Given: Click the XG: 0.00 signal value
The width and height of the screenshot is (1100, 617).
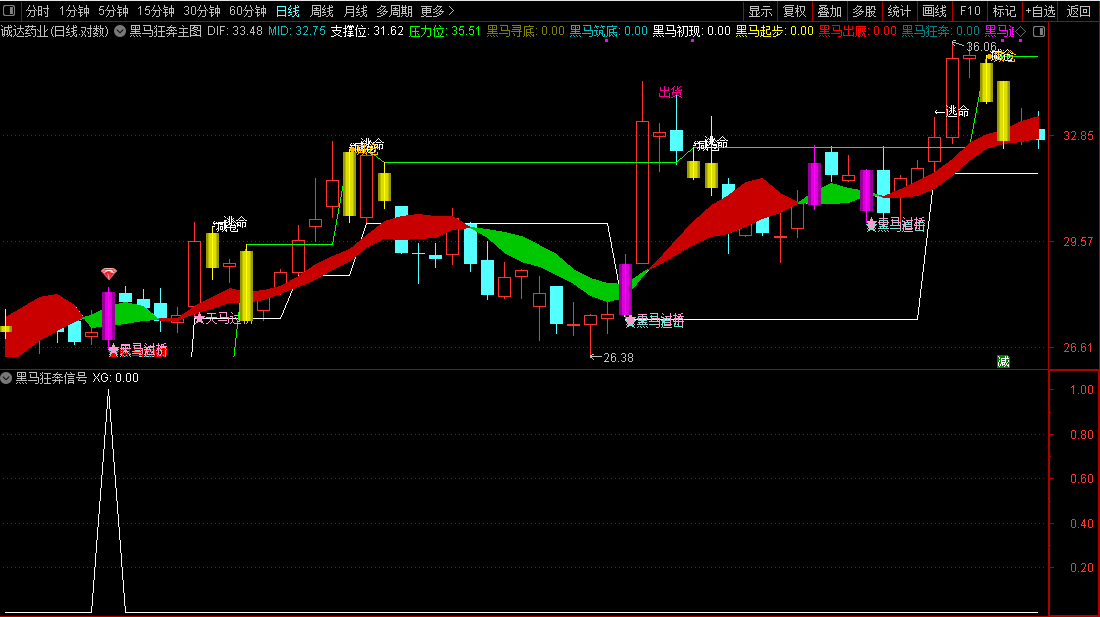Looking at the screenshot, I should [116, 378].
